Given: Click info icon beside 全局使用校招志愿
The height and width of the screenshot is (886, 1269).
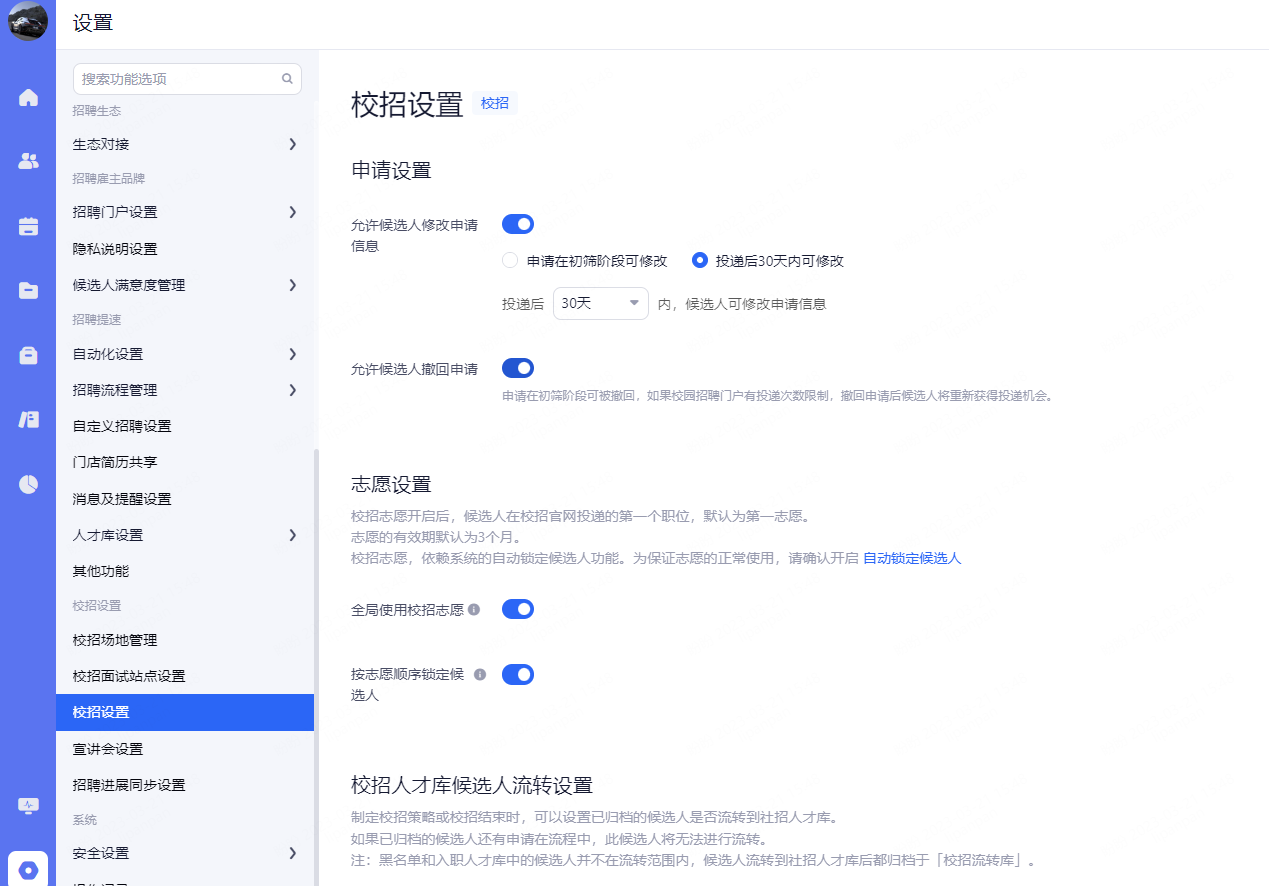Looking at the screenshot, I should click(x=474, y=609).
